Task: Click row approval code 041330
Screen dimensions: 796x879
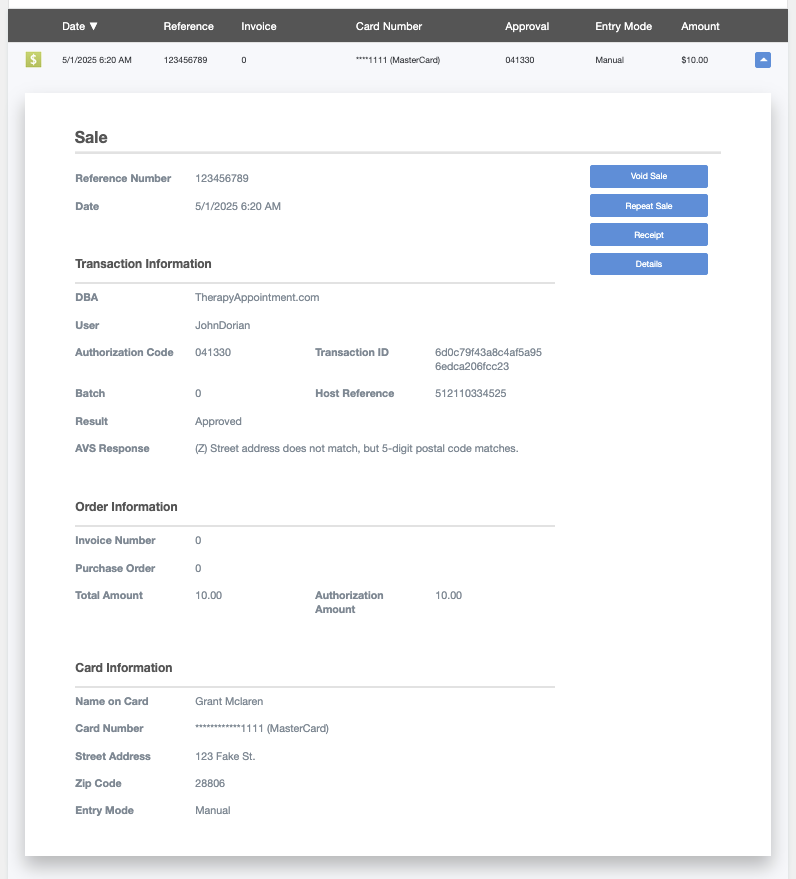Action: pos(520,60)
